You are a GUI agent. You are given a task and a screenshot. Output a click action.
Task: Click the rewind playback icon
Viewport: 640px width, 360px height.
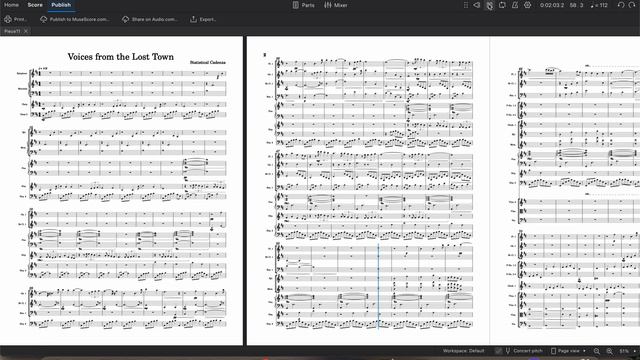[x=477, y=5]
